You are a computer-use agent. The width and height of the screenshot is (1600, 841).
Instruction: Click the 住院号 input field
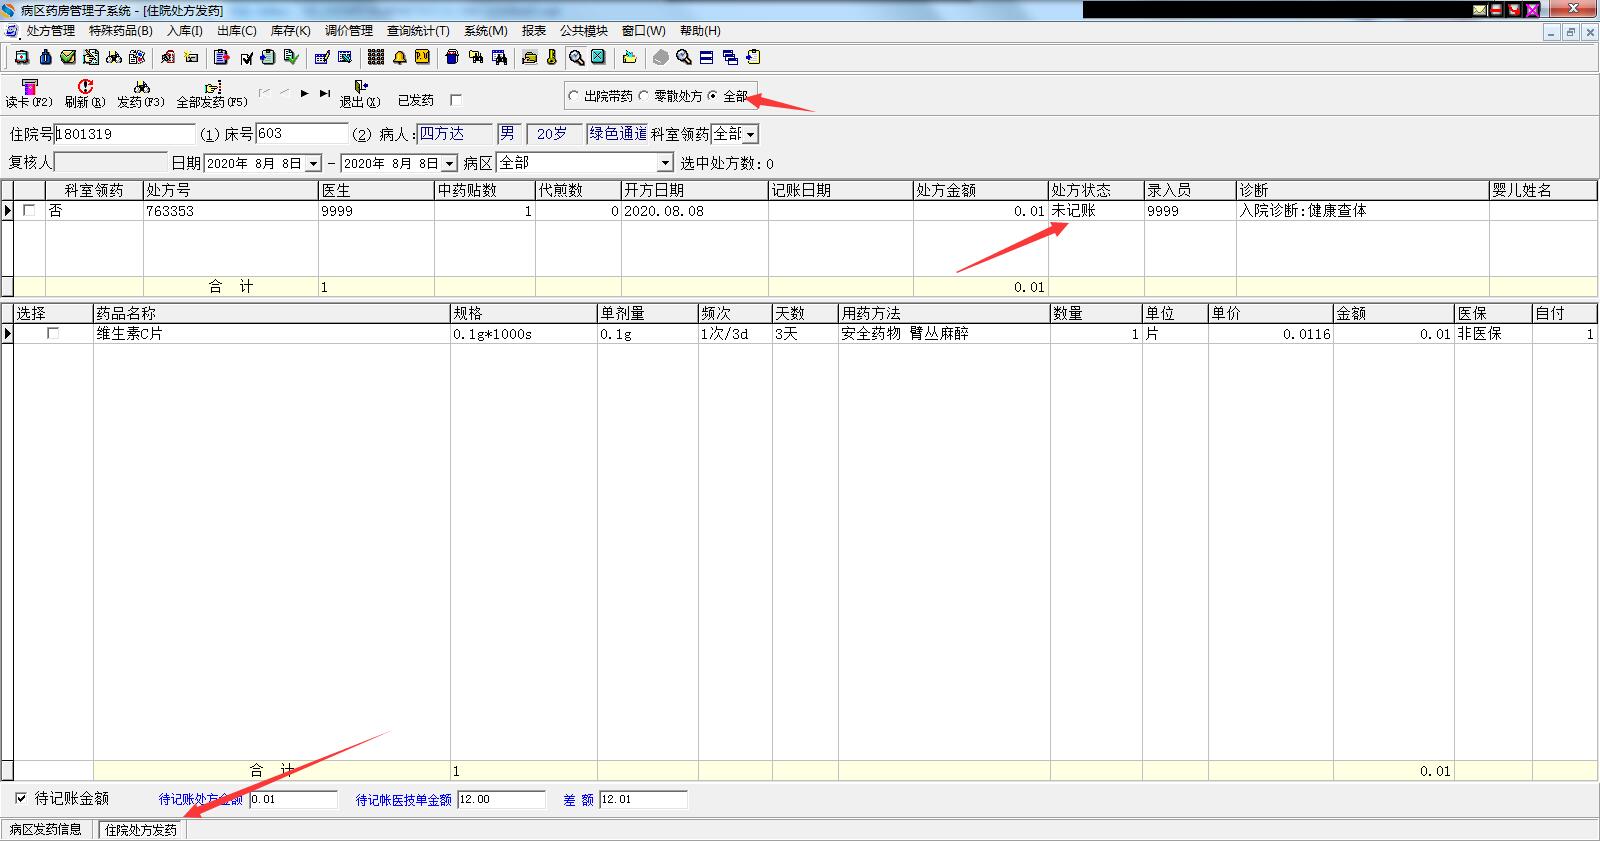(x=125, y=134)
